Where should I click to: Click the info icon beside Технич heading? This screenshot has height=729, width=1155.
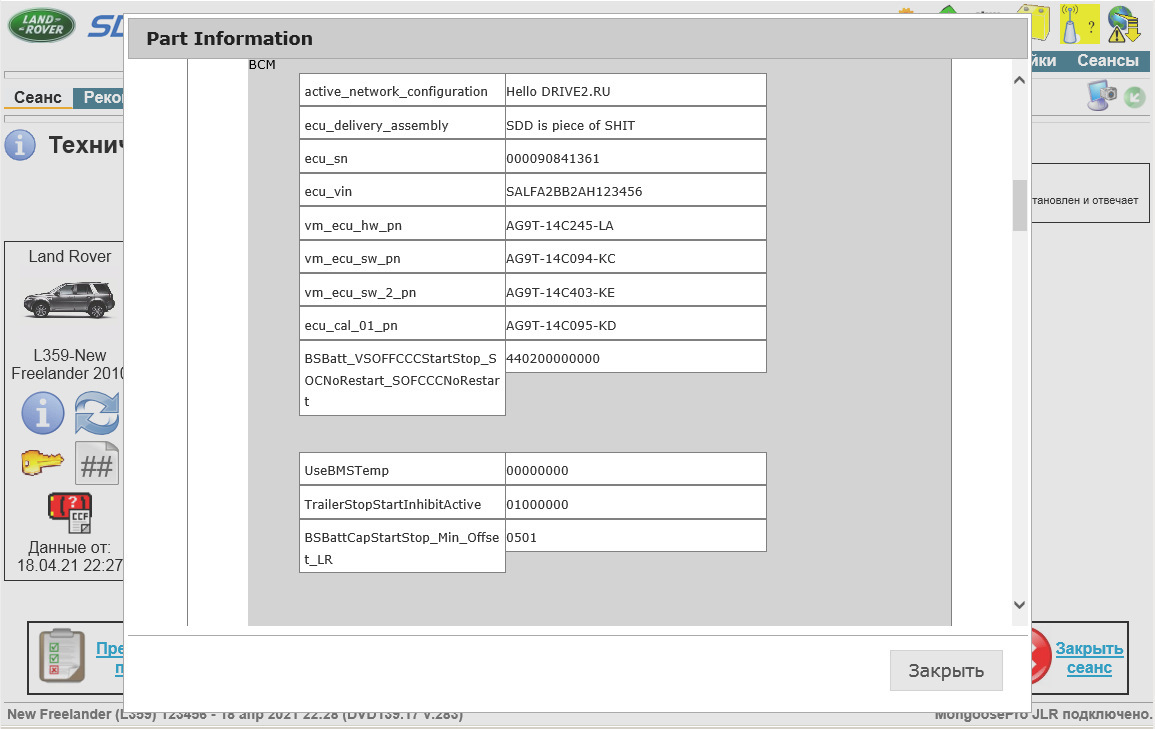tap(20, 145)
